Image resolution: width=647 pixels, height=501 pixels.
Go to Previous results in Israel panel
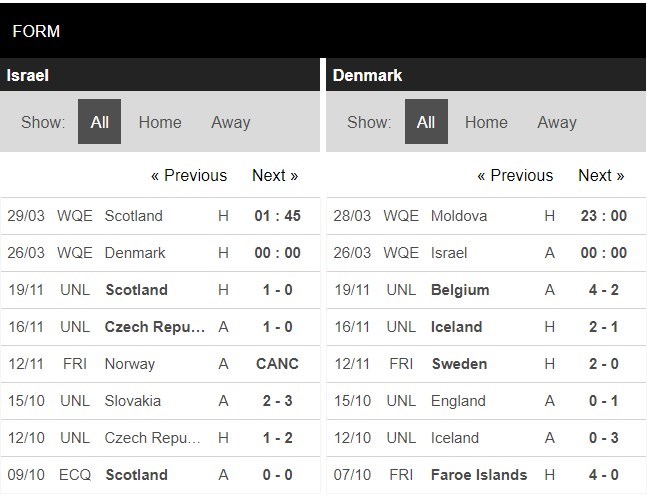pos(189,175)
